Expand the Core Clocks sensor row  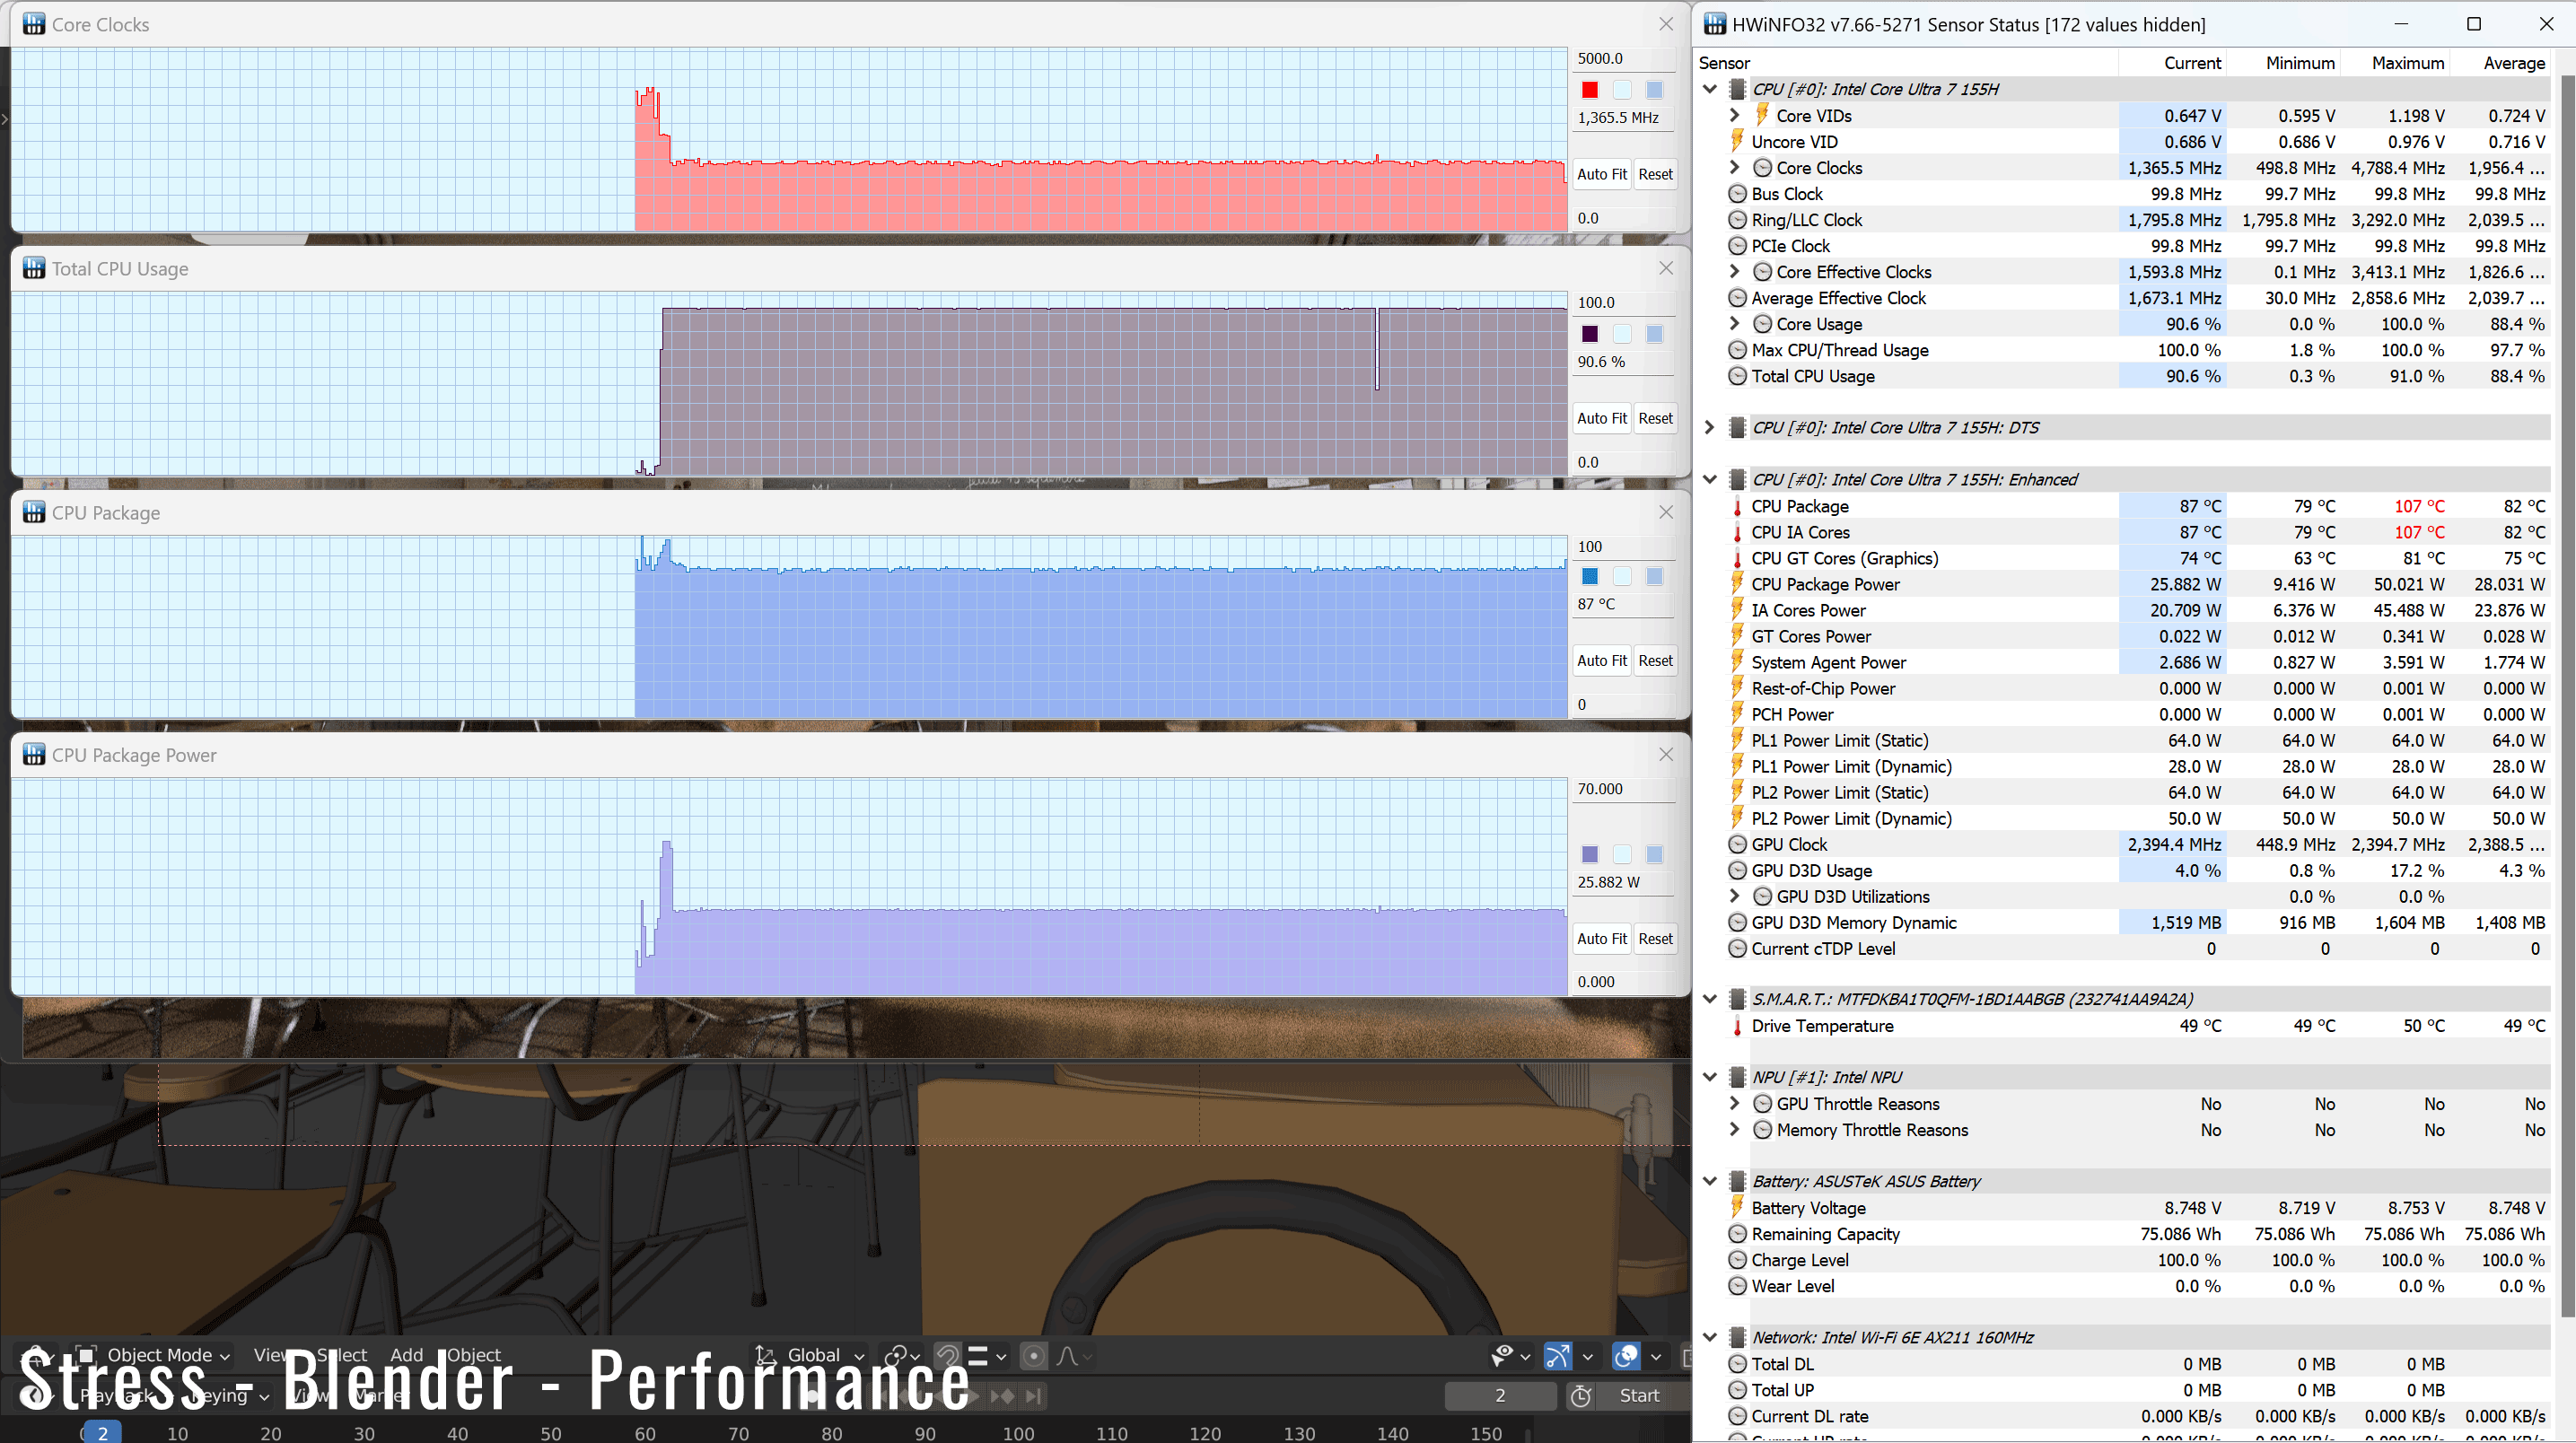click(1735, 167)
